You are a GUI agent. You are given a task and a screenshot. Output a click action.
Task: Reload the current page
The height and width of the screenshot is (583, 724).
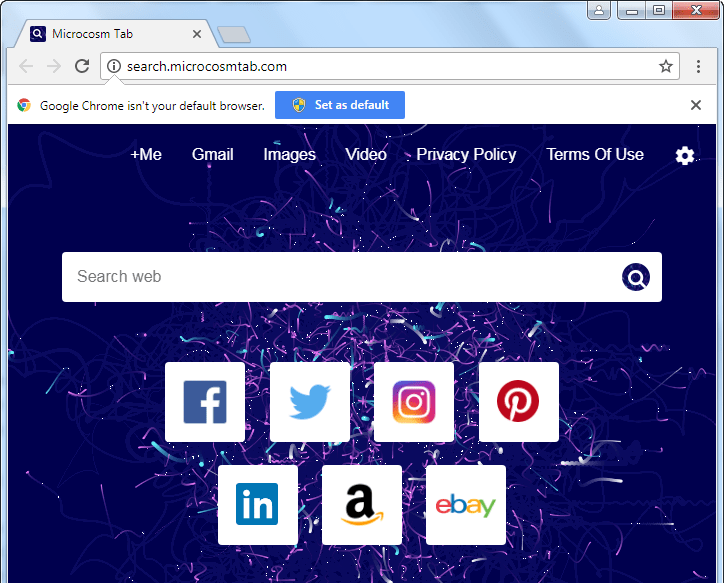click(82, 66)
